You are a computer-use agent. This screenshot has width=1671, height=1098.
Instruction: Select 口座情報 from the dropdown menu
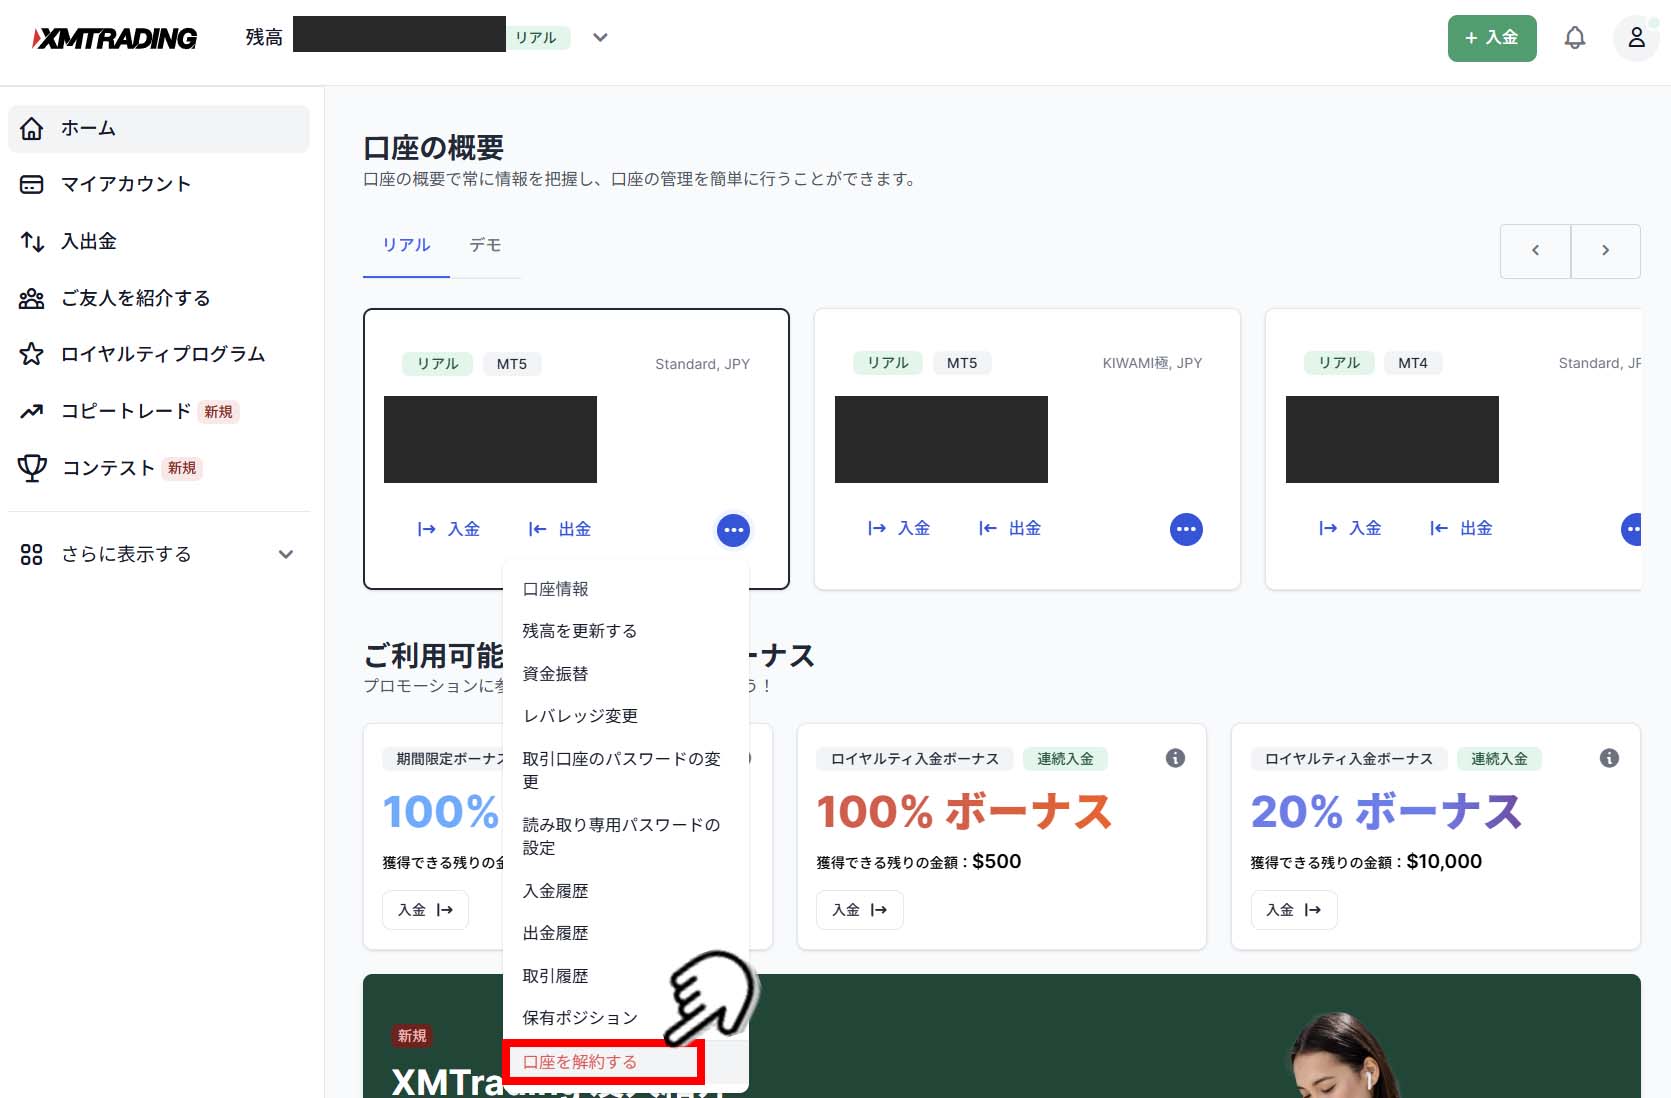point(626,589)
